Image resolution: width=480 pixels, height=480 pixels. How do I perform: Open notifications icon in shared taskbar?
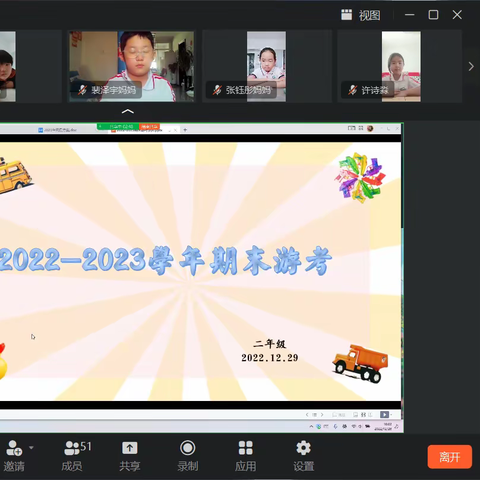(397, 426)
